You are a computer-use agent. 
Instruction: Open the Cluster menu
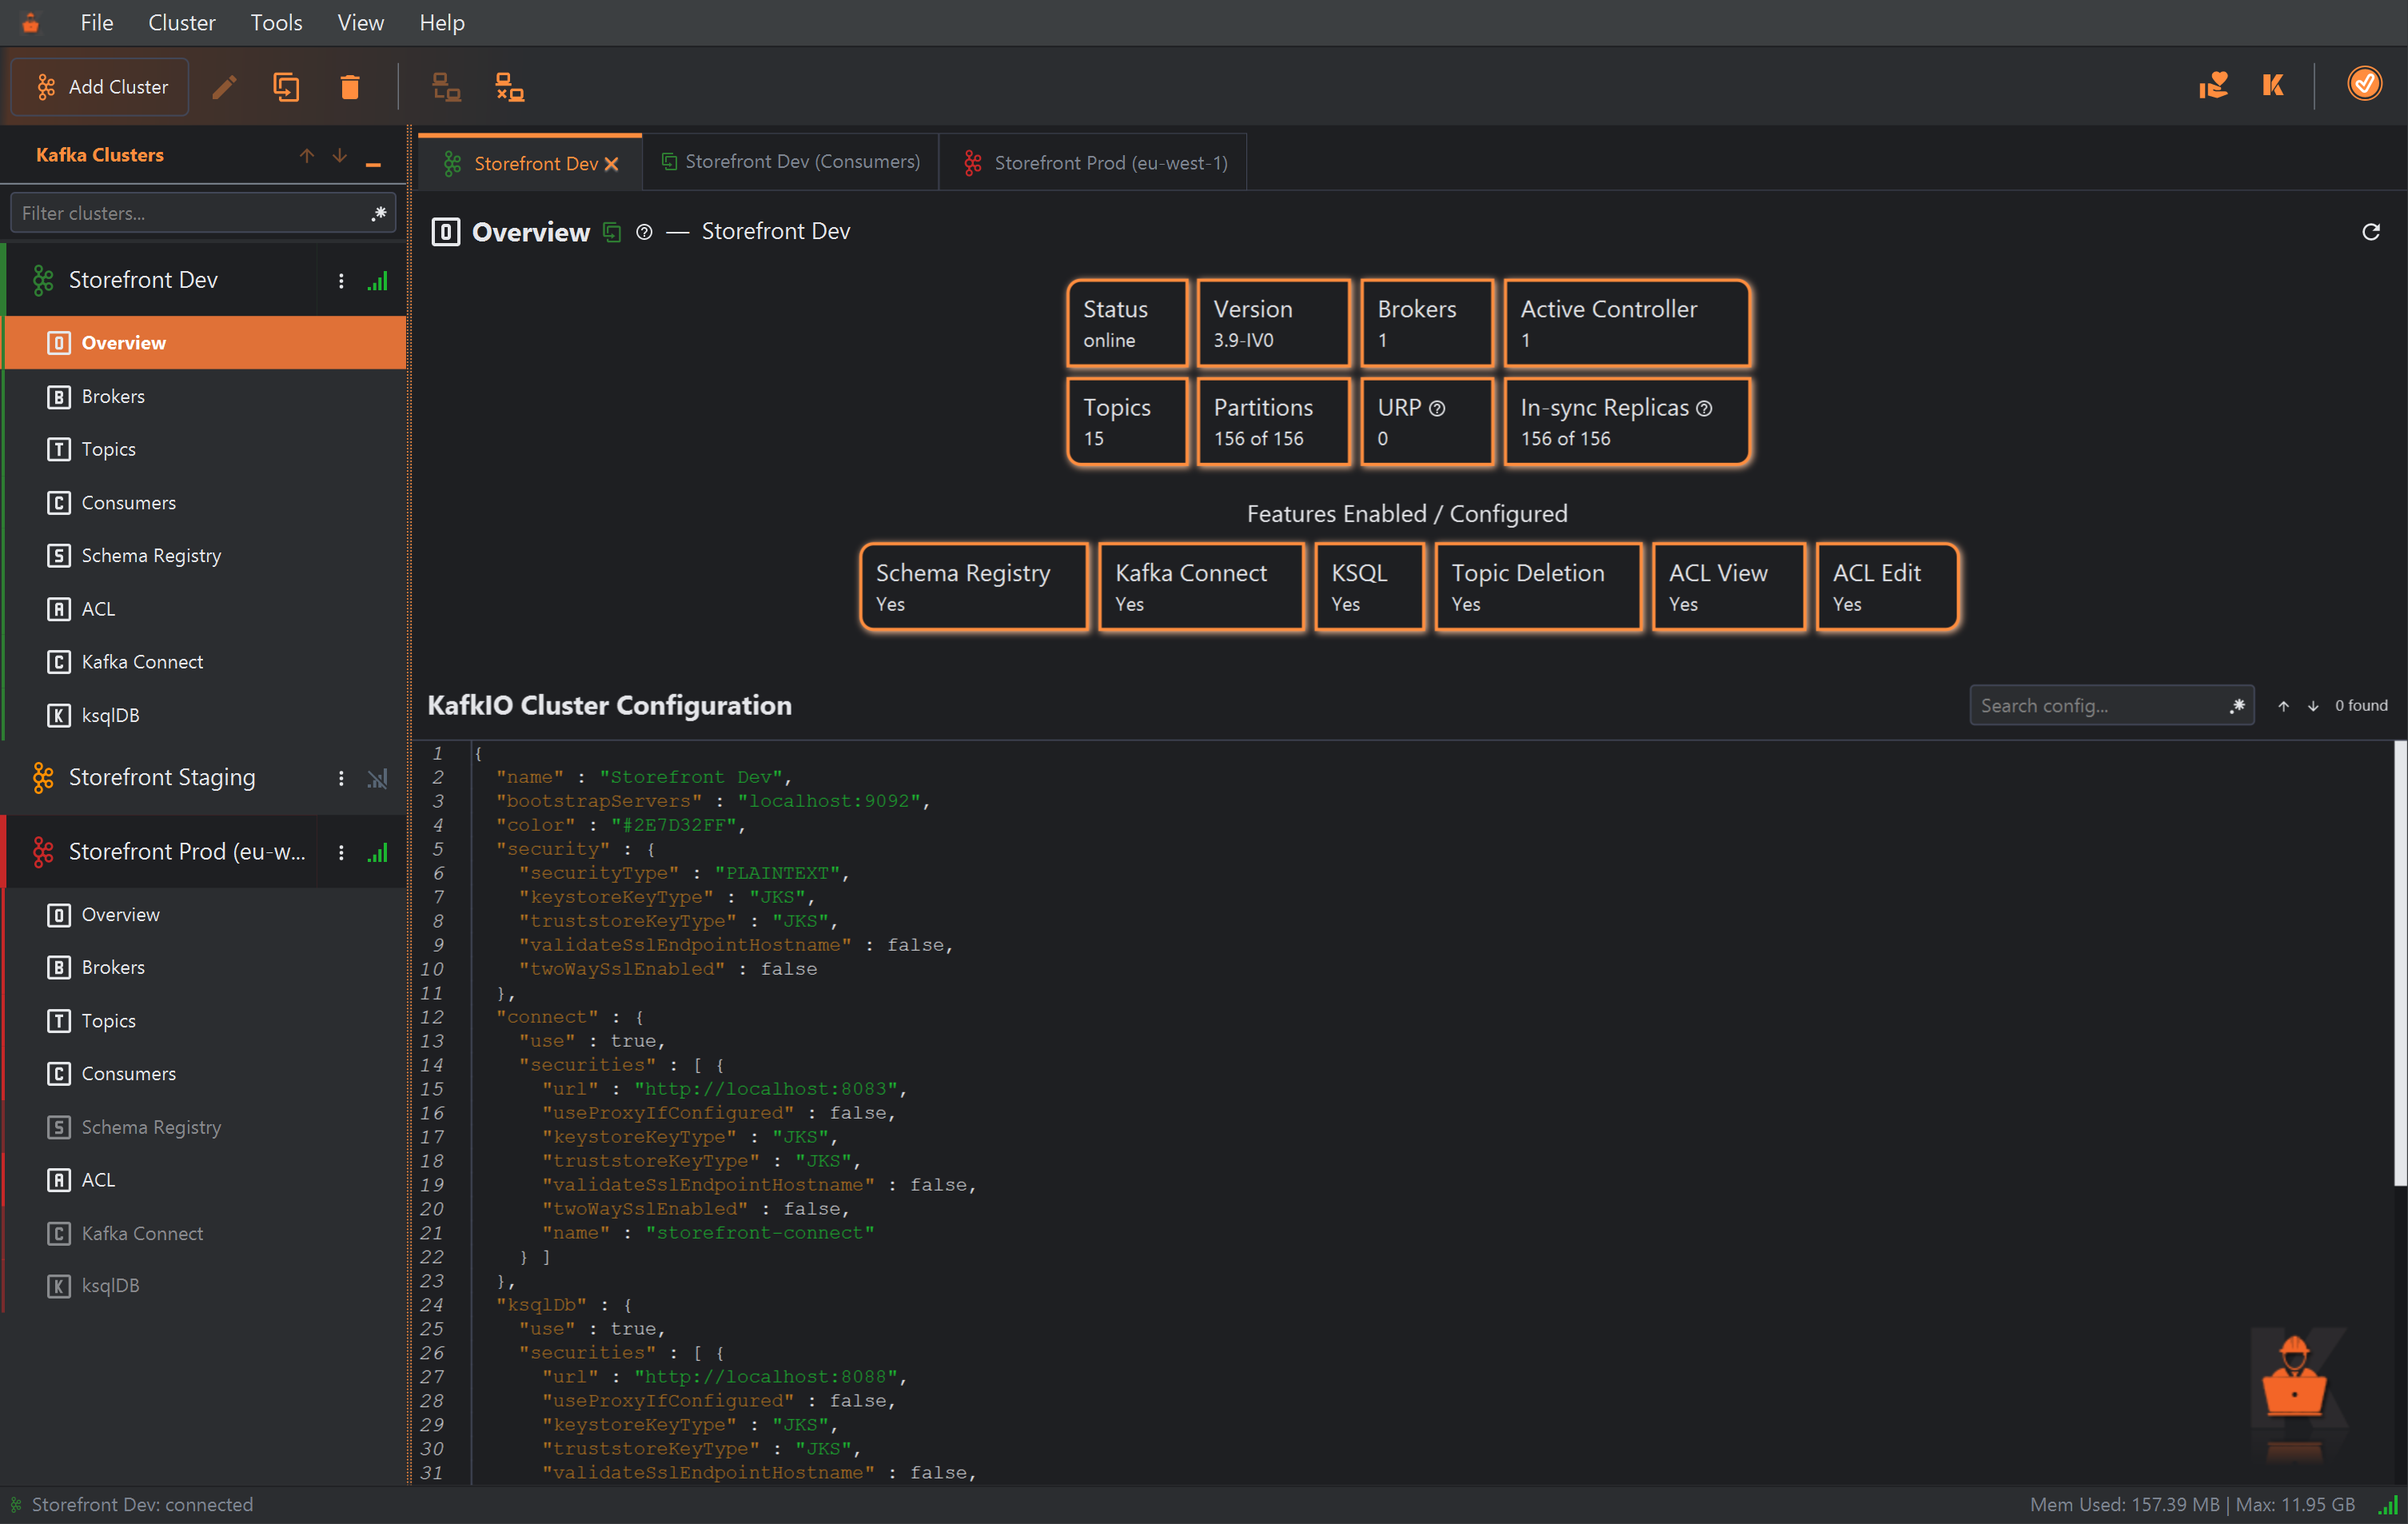182,22
